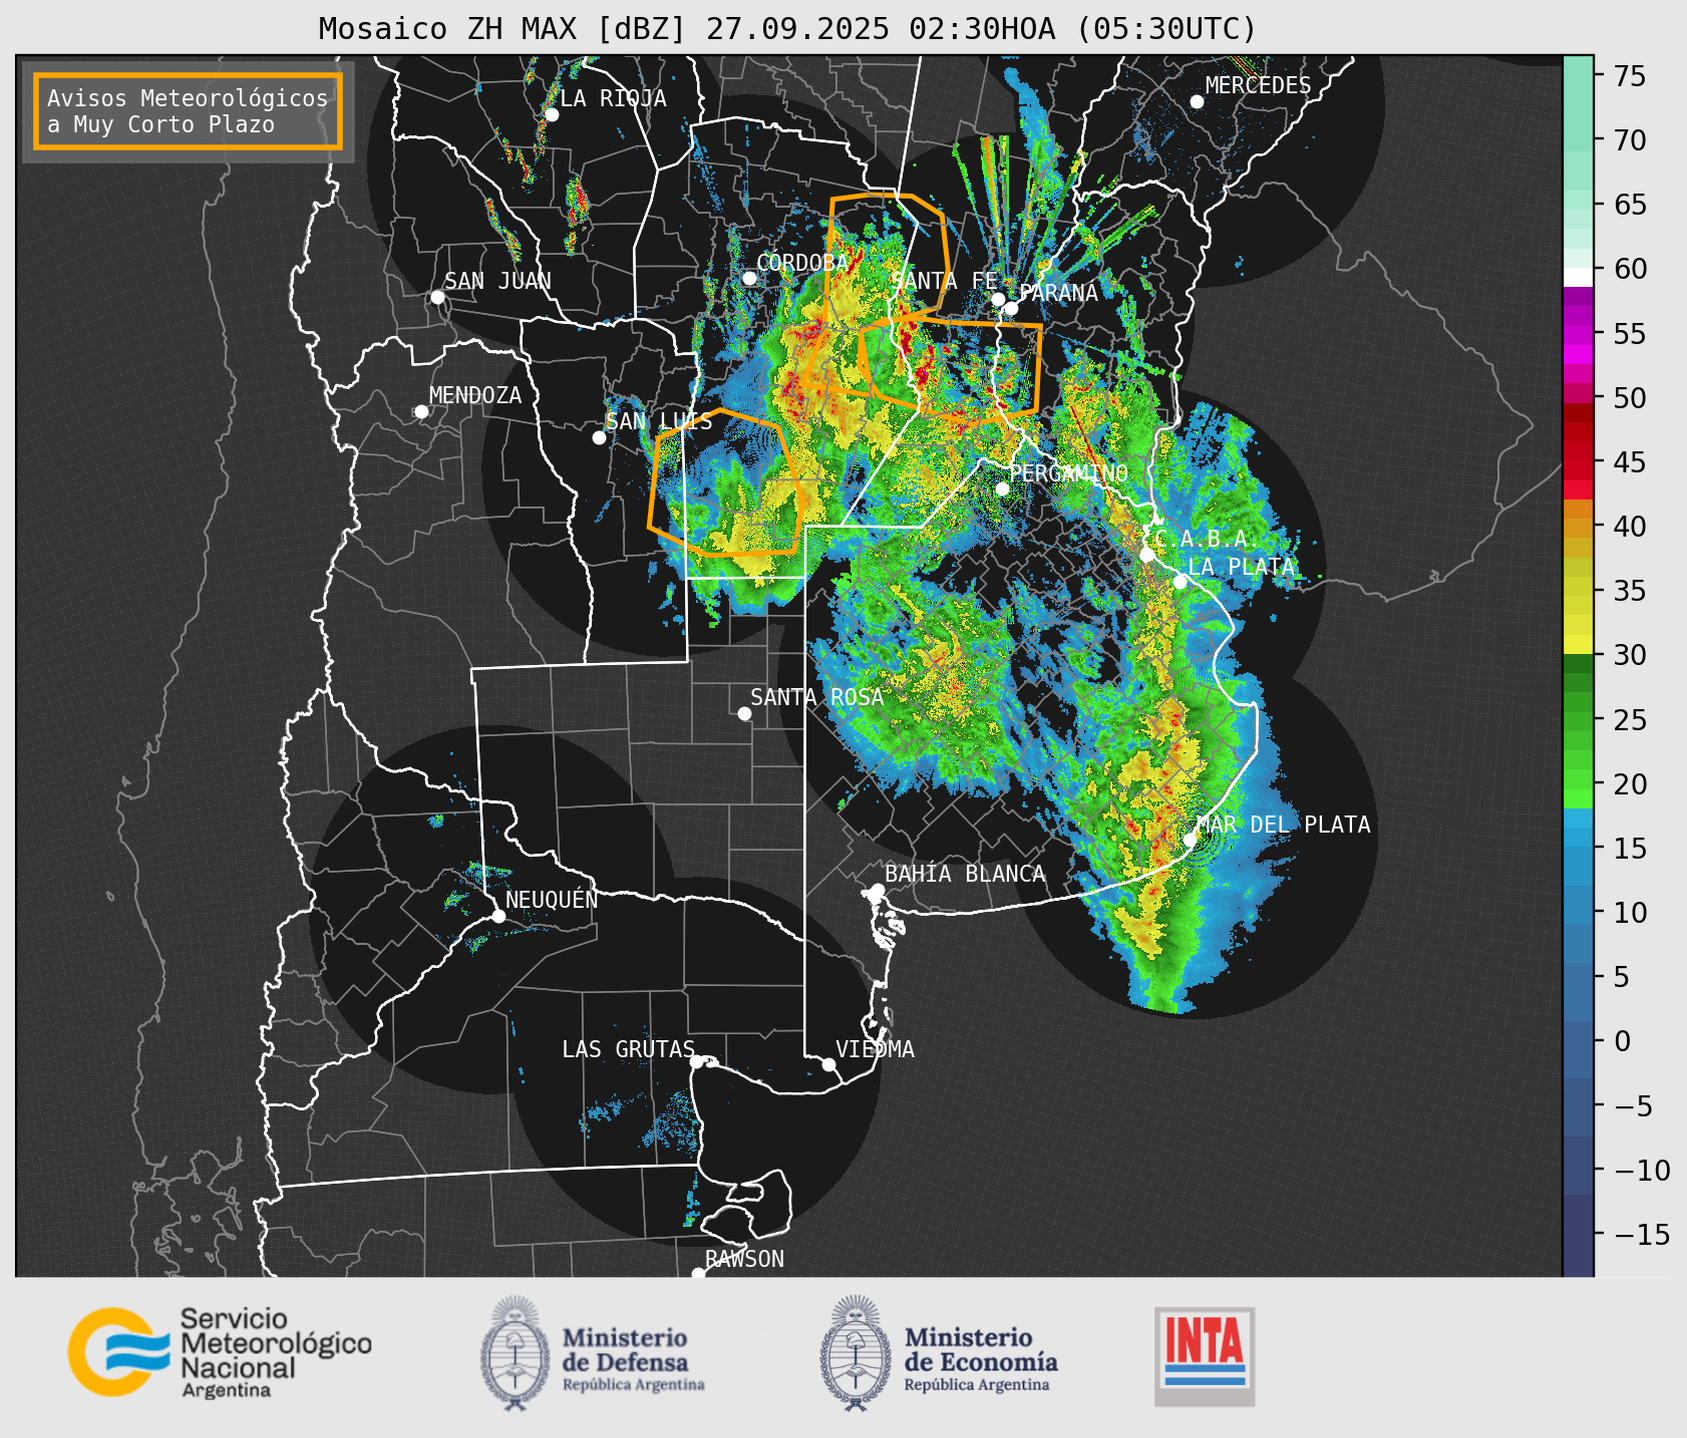The width and height of the screenshot is (1687, 1438).
Task: Select the SANTA ROSA city label
Action: click(x=817, y=697)
